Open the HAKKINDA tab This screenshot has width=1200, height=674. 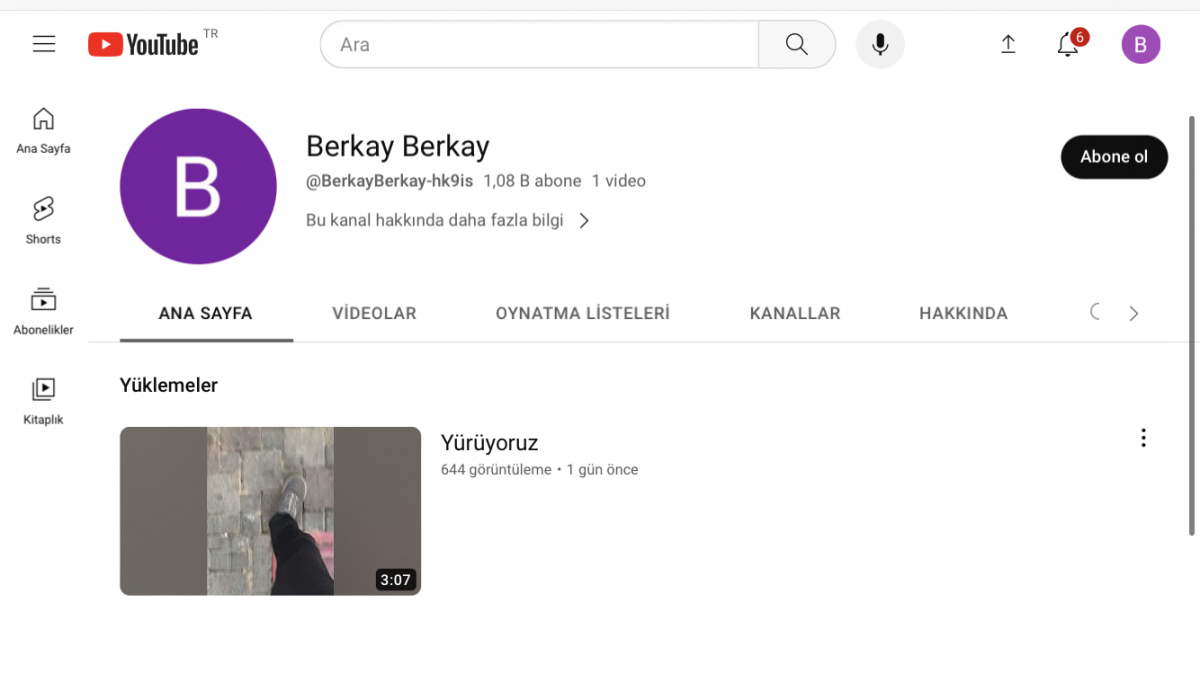[x=963, y=313]
